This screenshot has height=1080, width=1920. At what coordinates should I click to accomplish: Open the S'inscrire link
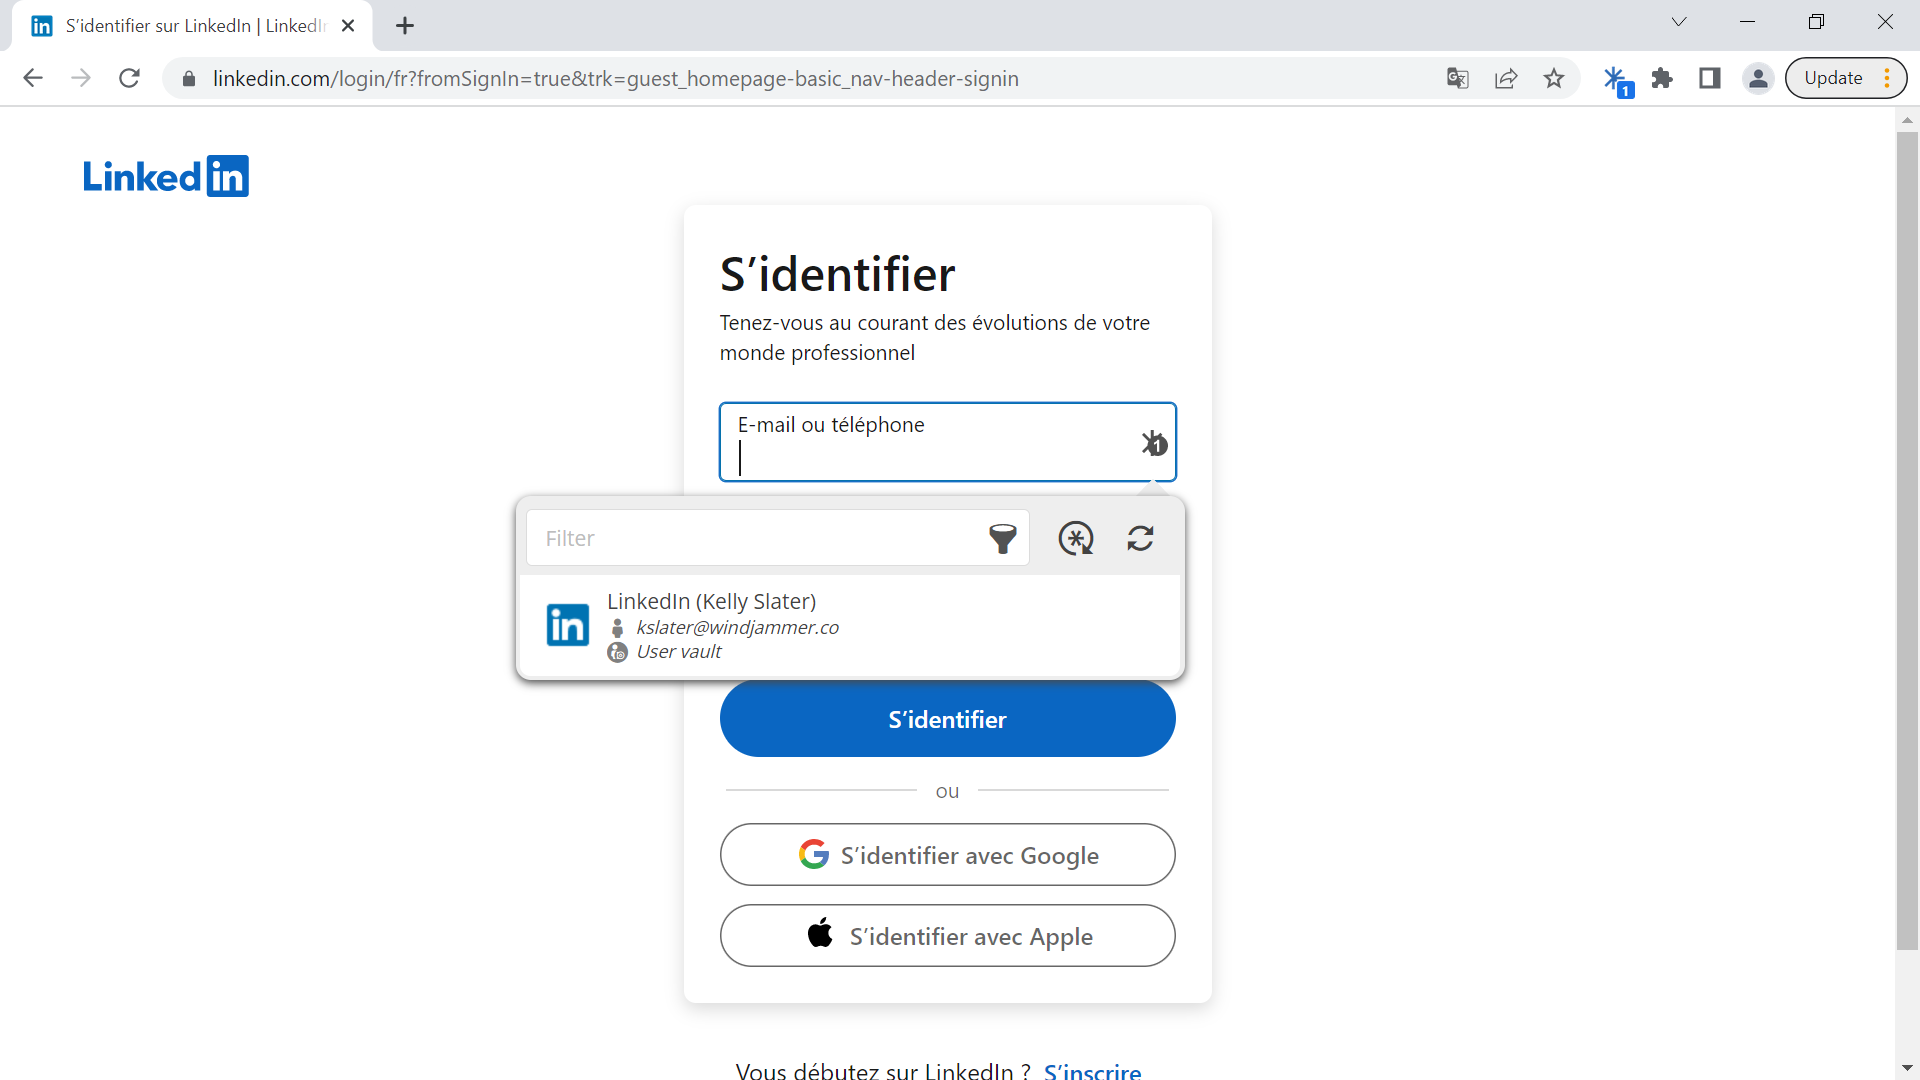(x=1092, y=1070)
